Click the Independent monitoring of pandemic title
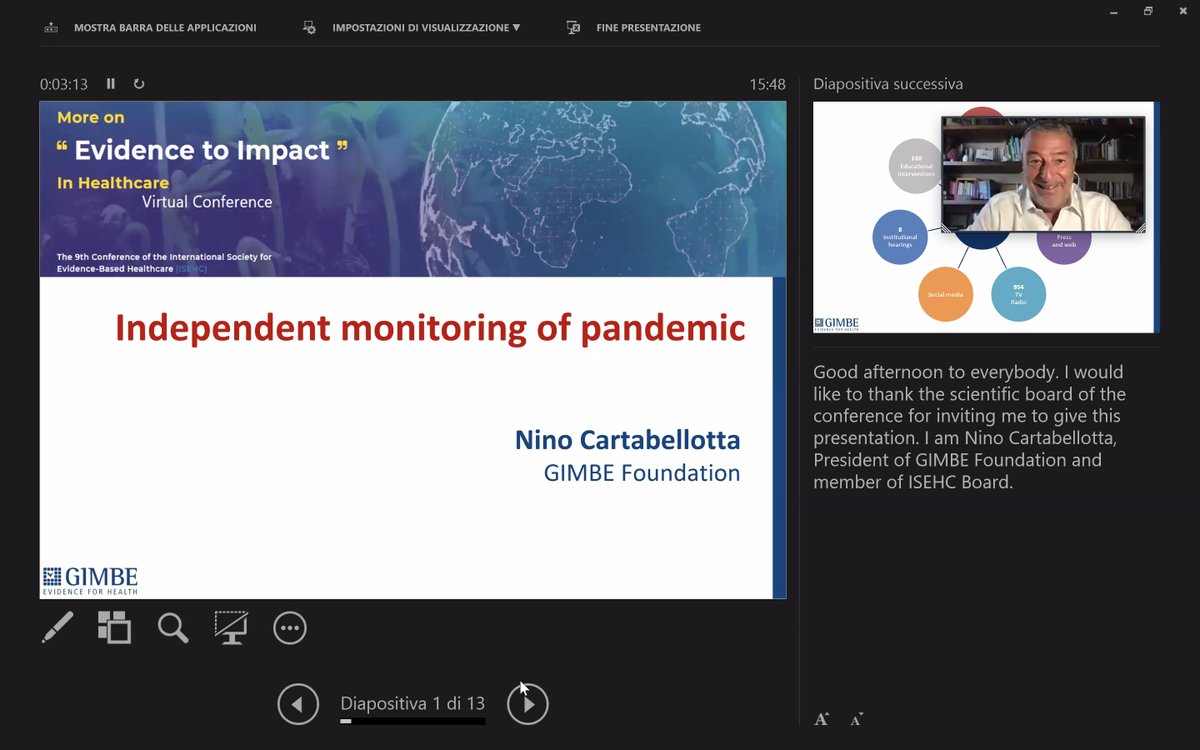1200x750 pixels. point(430,328)
